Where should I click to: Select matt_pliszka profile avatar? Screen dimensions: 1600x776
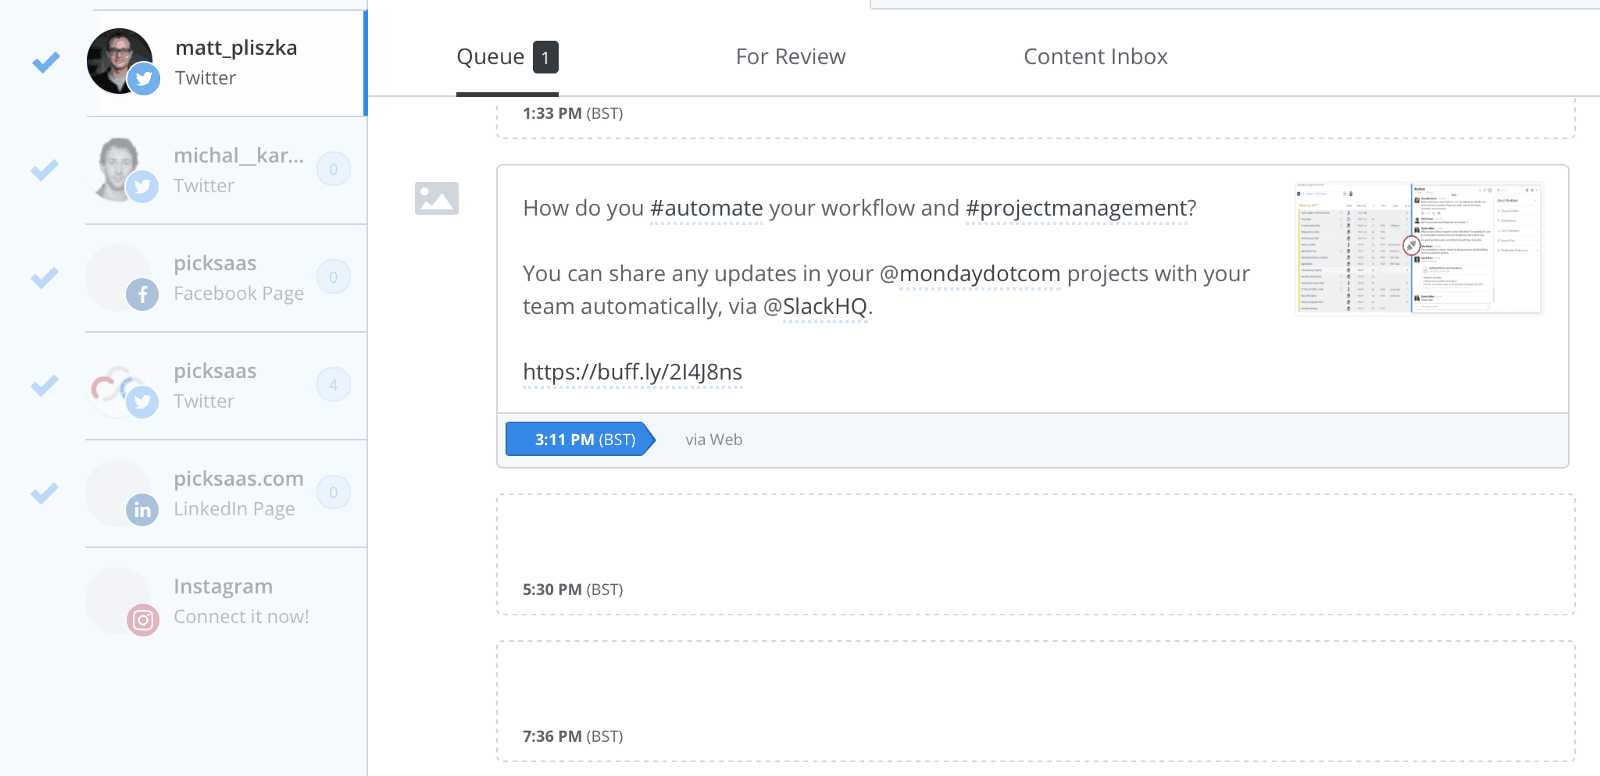point(120,61)
